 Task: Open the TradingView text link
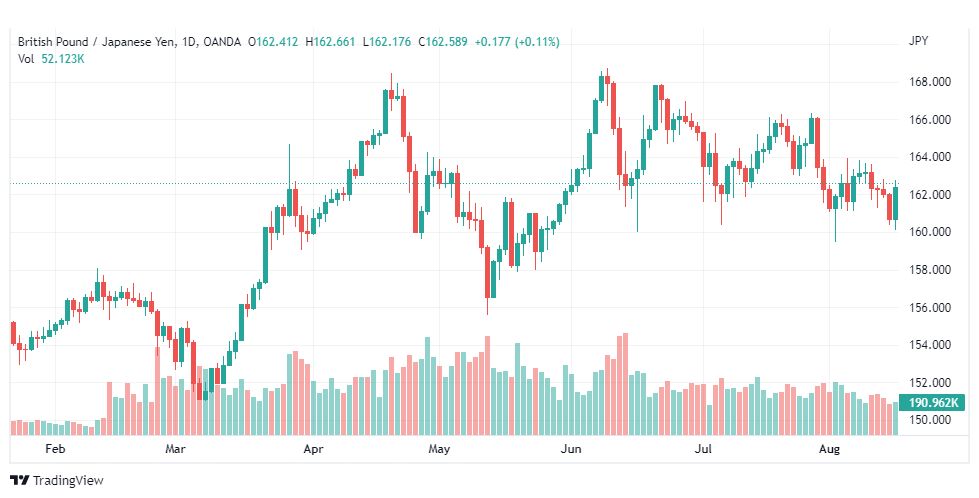pyautogui.click(x=68, y=481)
